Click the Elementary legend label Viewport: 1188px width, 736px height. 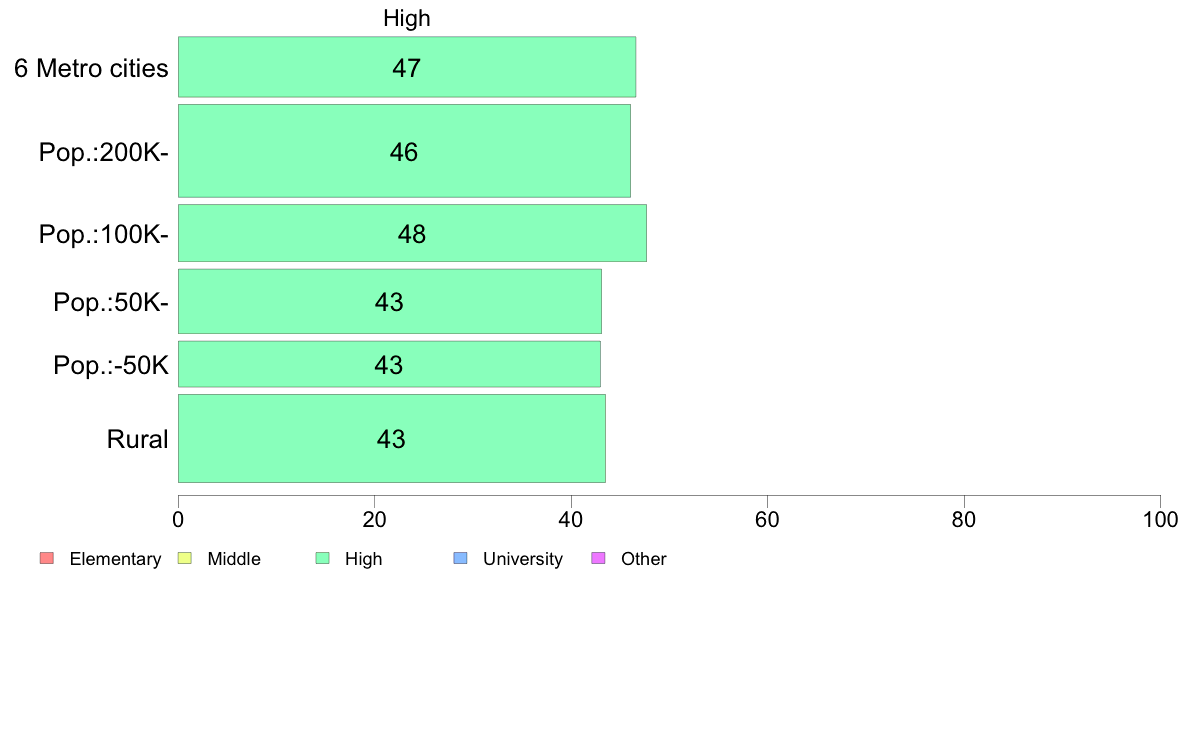coord(115,559)
